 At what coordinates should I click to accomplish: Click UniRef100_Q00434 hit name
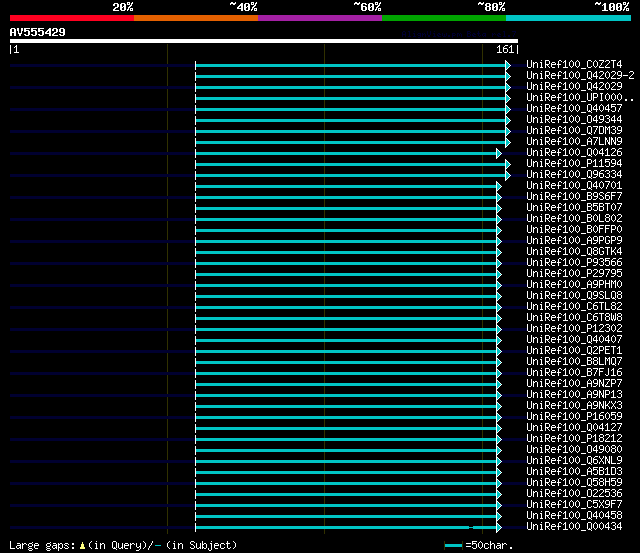(x=574, y=527)
